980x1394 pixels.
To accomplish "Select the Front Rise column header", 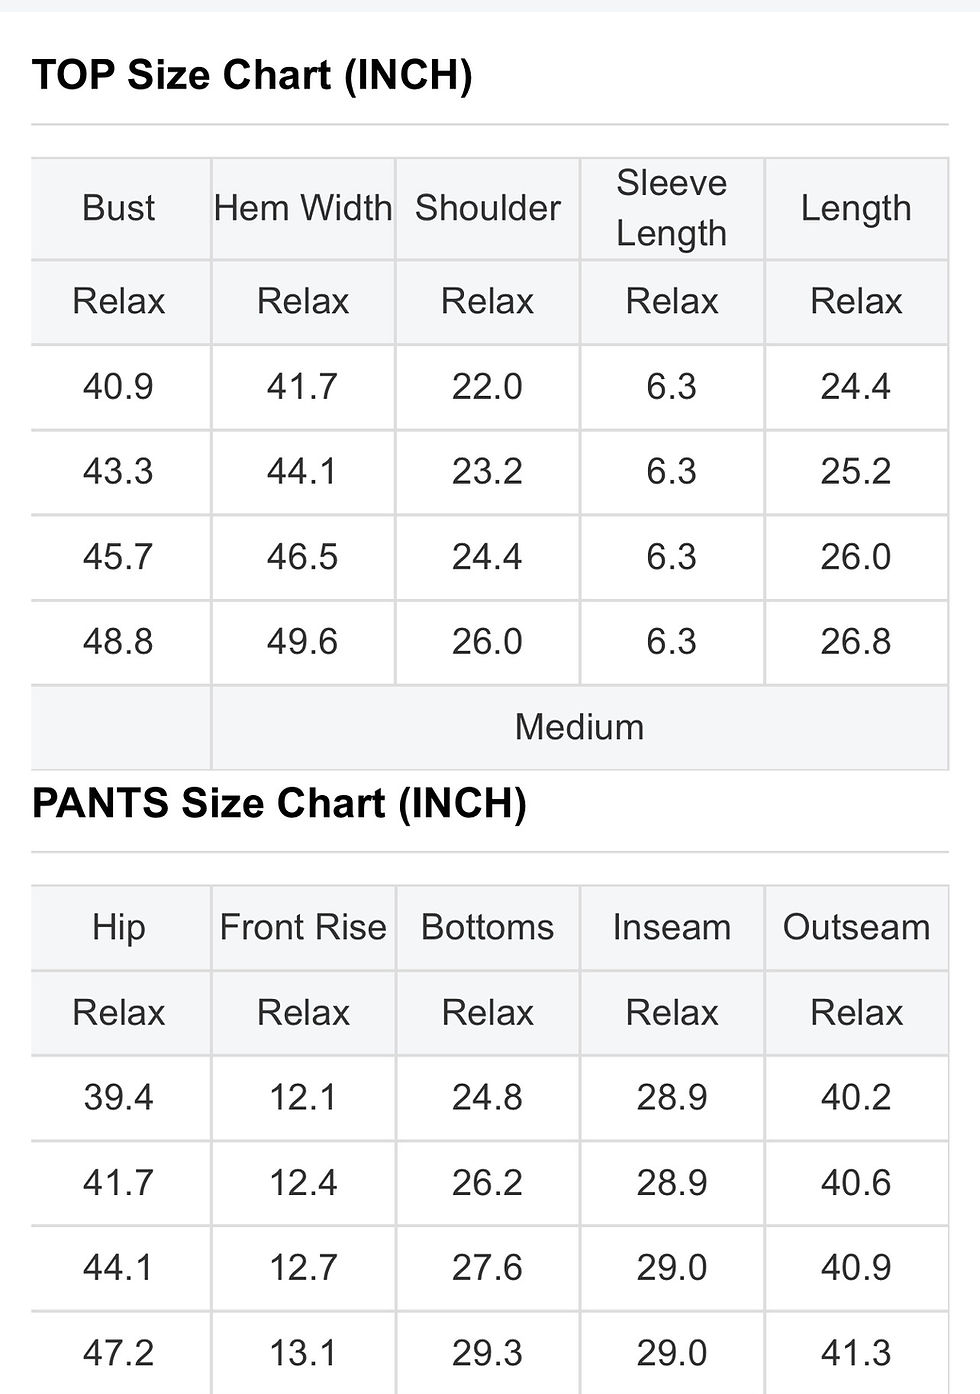I will pyautogui.click(x=303, y=927).
